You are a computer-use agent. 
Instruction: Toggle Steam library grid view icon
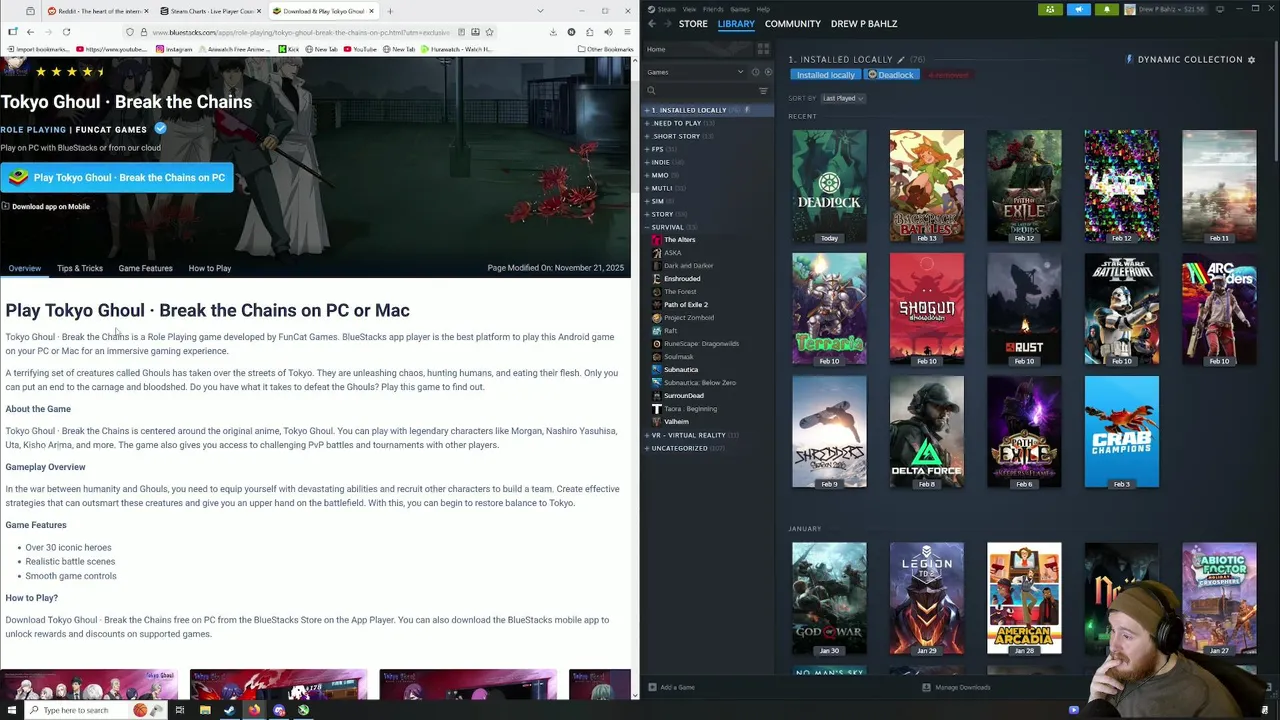[x=763, y=49]
